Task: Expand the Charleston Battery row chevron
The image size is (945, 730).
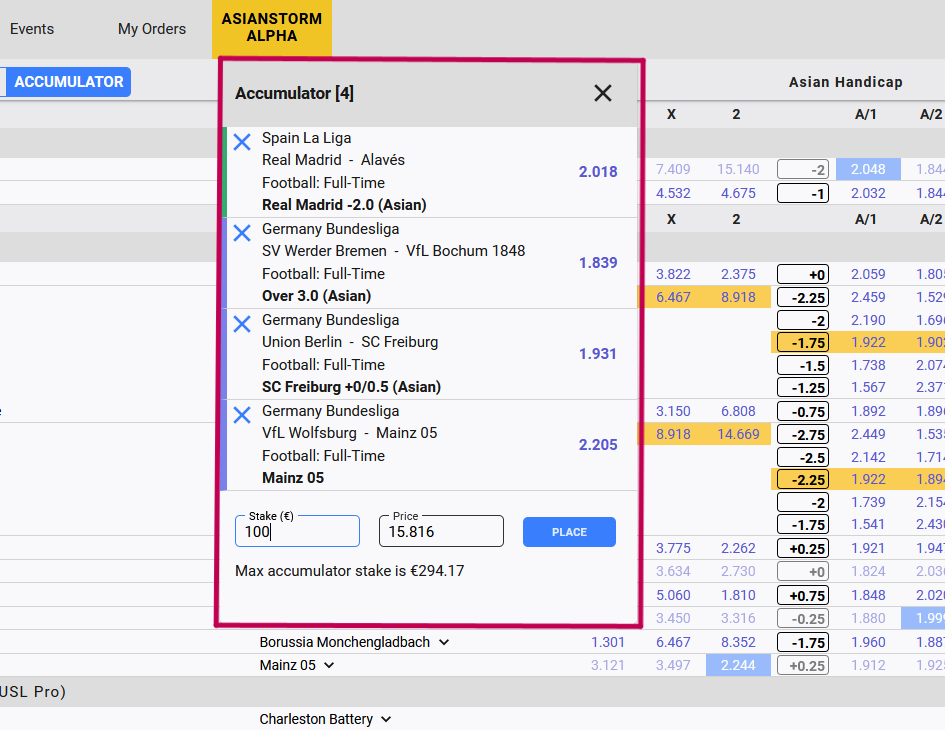Action: pyautogui.click(x=386, y=719)
